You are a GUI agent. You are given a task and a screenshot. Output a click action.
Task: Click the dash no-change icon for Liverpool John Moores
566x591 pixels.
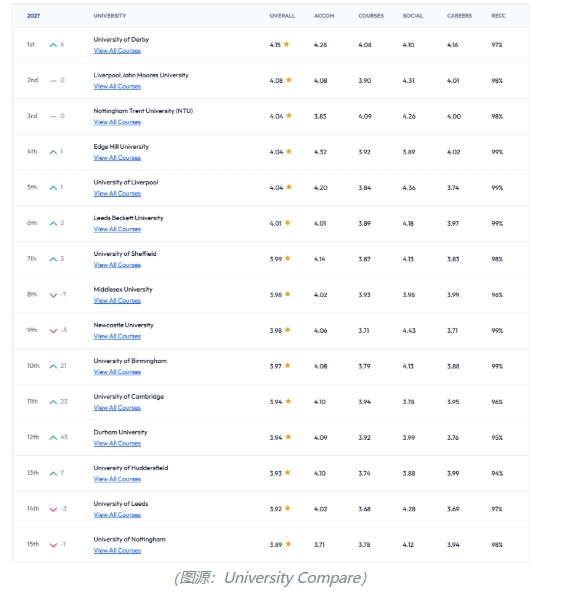point(53,80)
